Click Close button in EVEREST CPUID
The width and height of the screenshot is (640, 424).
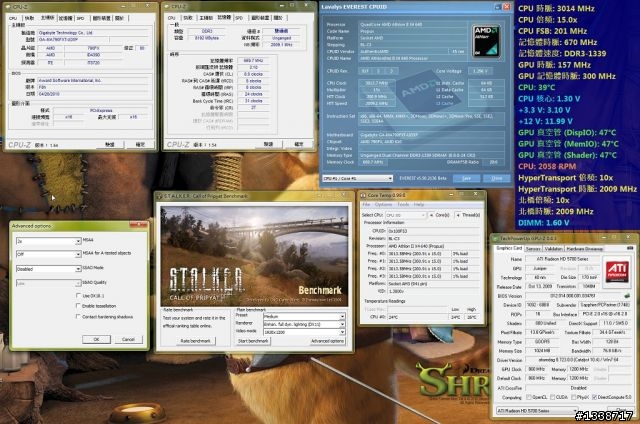(x=497, y=178)
